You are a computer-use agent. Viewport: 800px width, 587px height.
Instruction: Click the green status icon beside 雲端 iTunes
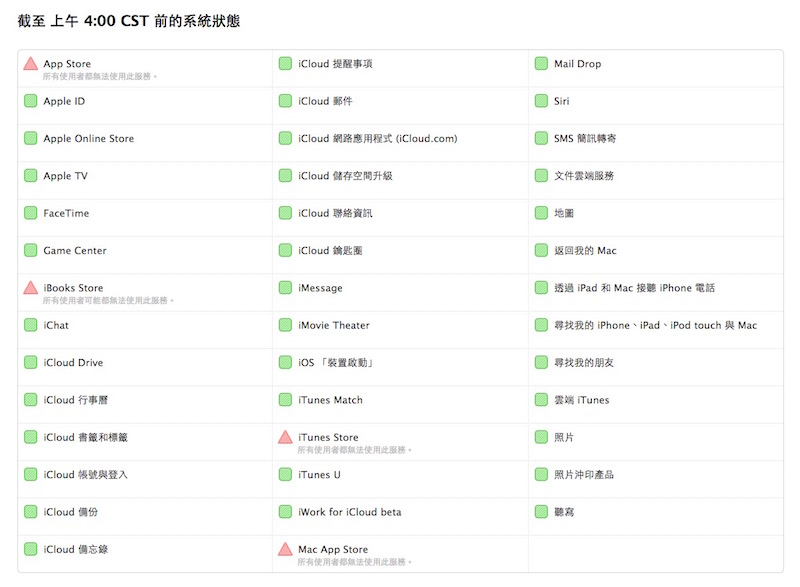(x=541, y=399)
